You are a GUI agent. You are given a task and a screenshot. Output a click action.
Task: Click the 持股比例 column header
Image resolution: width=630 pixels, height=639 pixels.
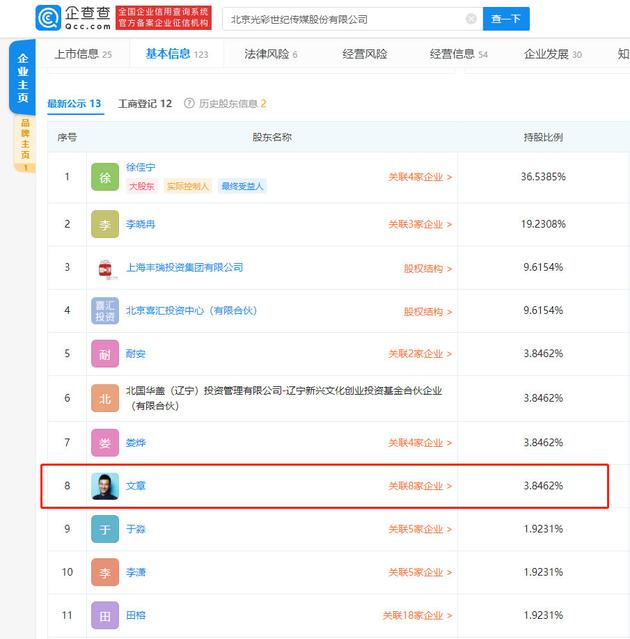coord(543,137)
